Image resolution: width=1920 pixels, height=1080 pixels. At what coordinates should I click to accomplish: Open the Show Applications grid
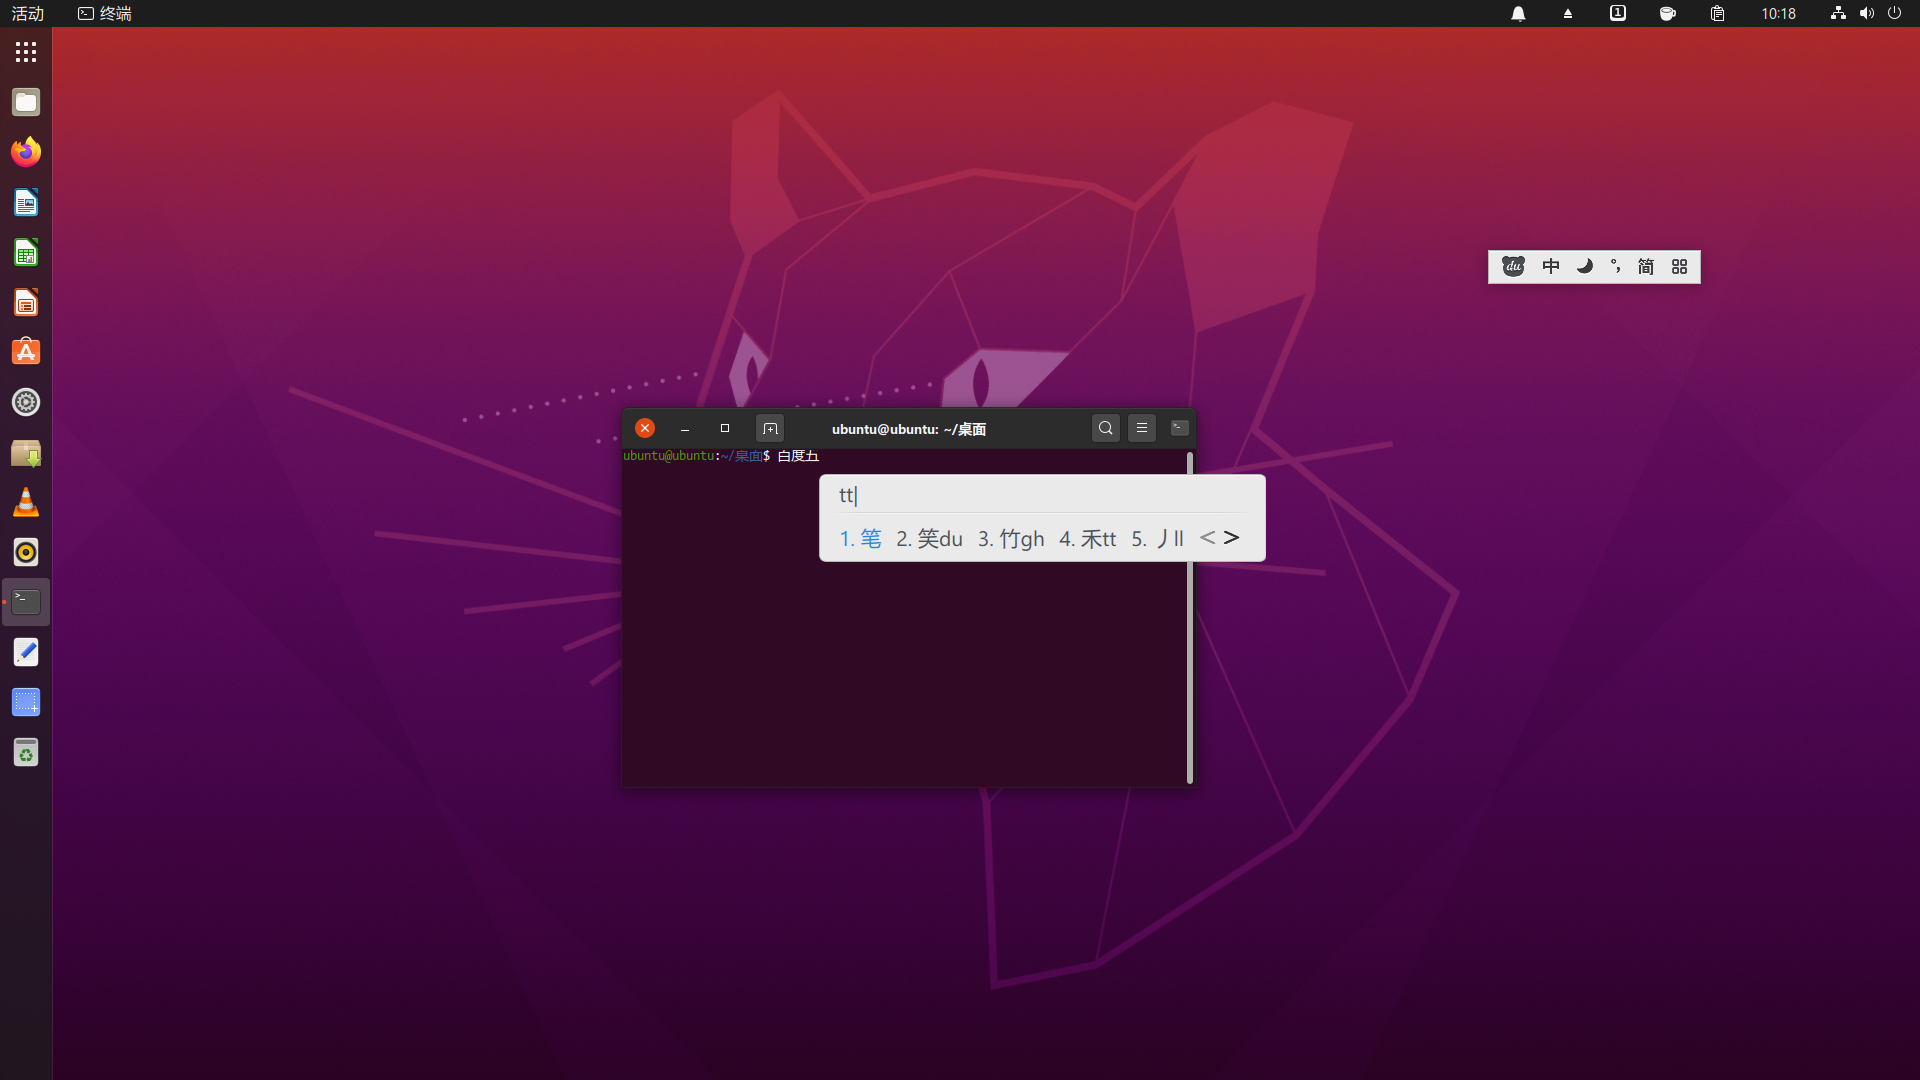tap(26, 52)
